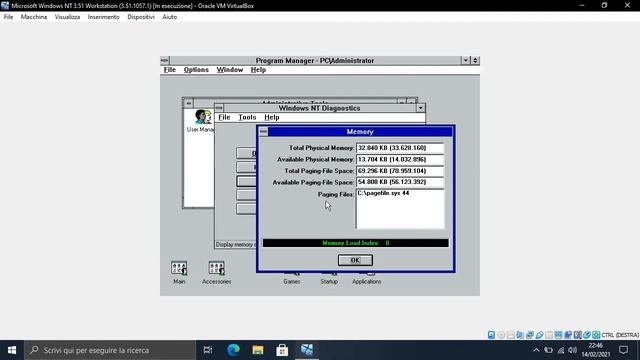Open the Windows Start menu
Viewport: 640px width, 360px height.
[x=12, y=350]
